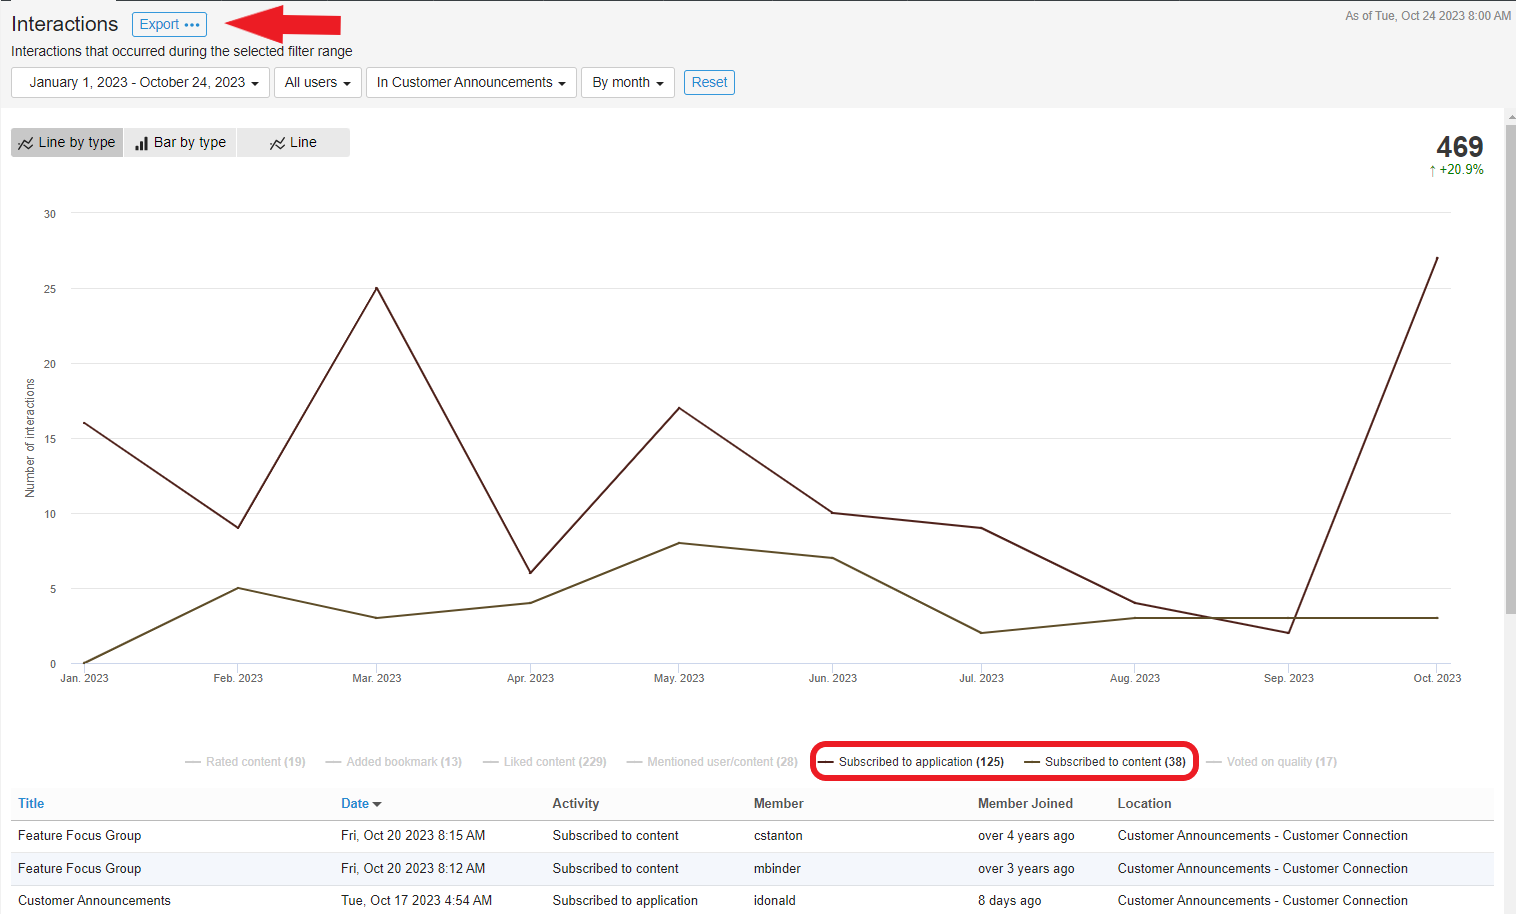Change the By month grouping dropdown

(x=627, y=82)
